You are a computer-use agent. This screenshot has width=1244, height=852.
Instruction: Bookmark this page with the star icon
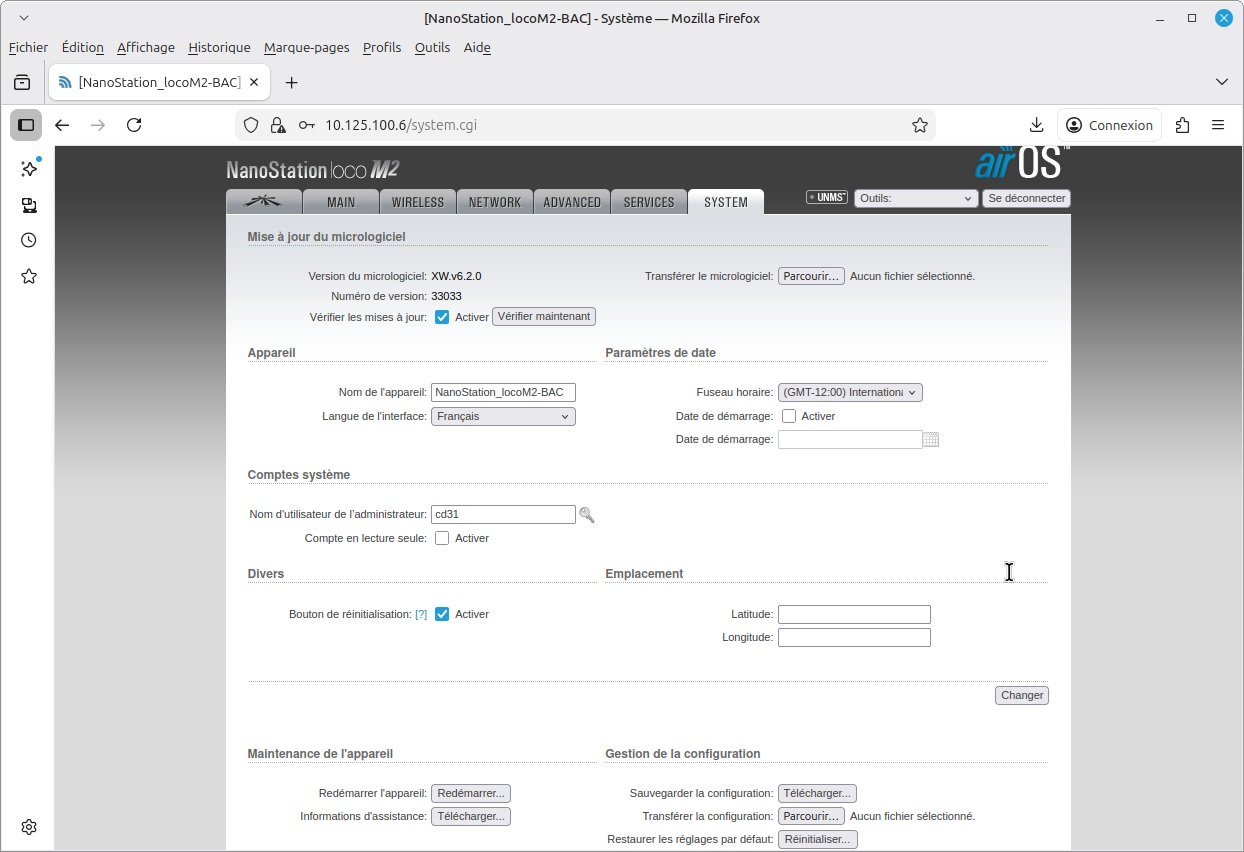(x=920, y=125)
